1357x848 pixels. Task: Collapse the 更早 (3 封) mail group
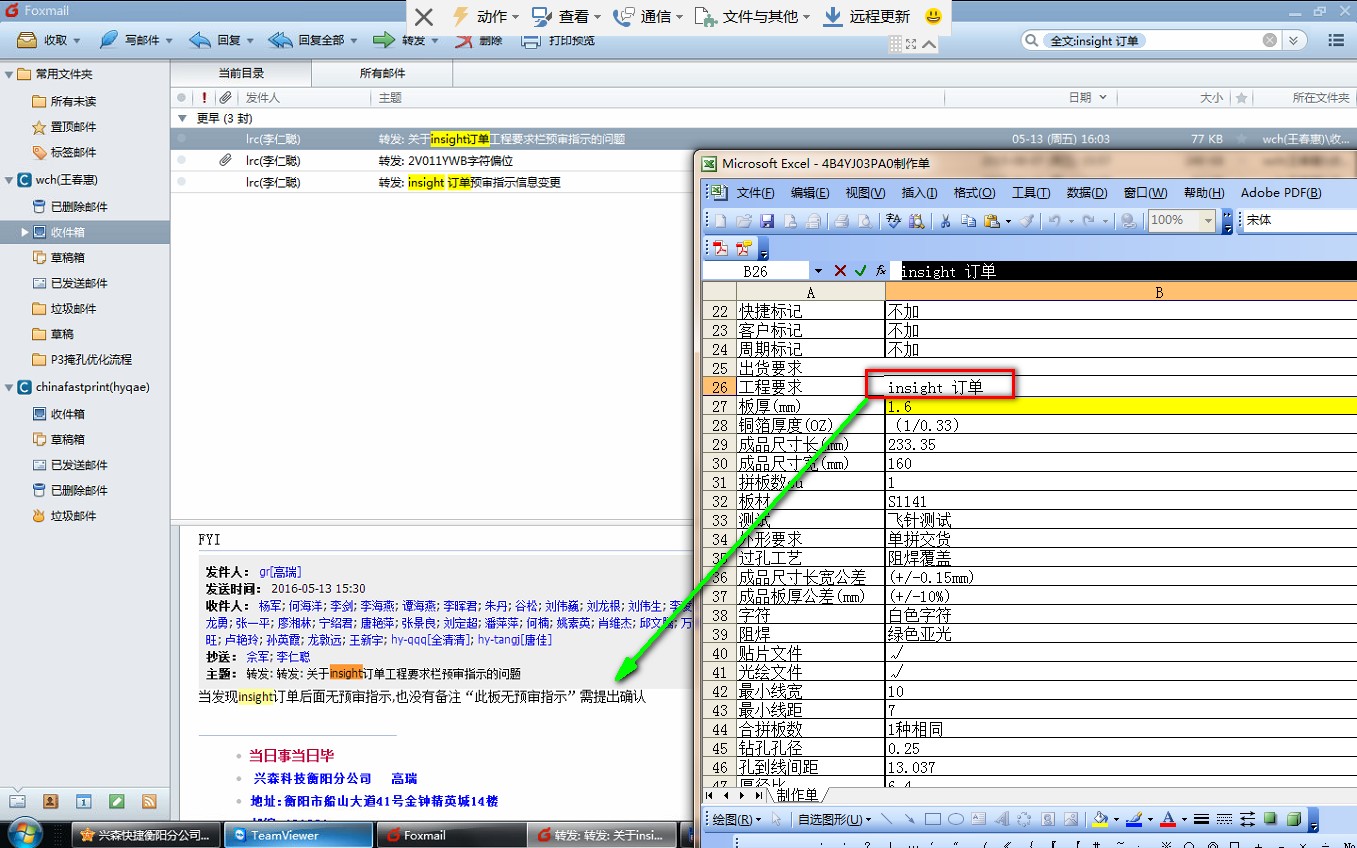pos(182,118)
